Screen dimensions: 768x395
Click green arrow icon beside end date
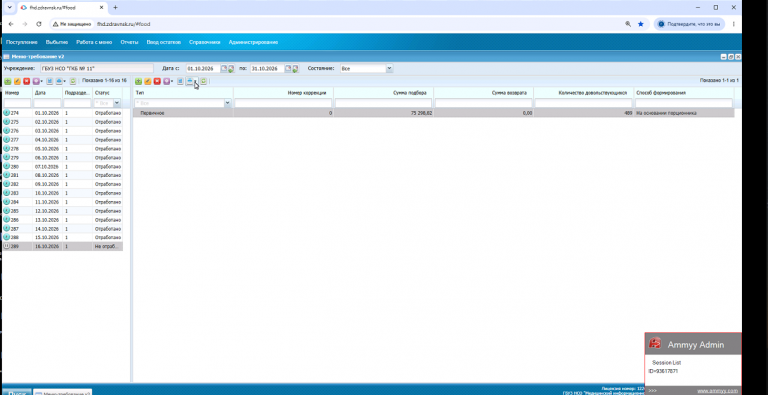tap(295, 69)
